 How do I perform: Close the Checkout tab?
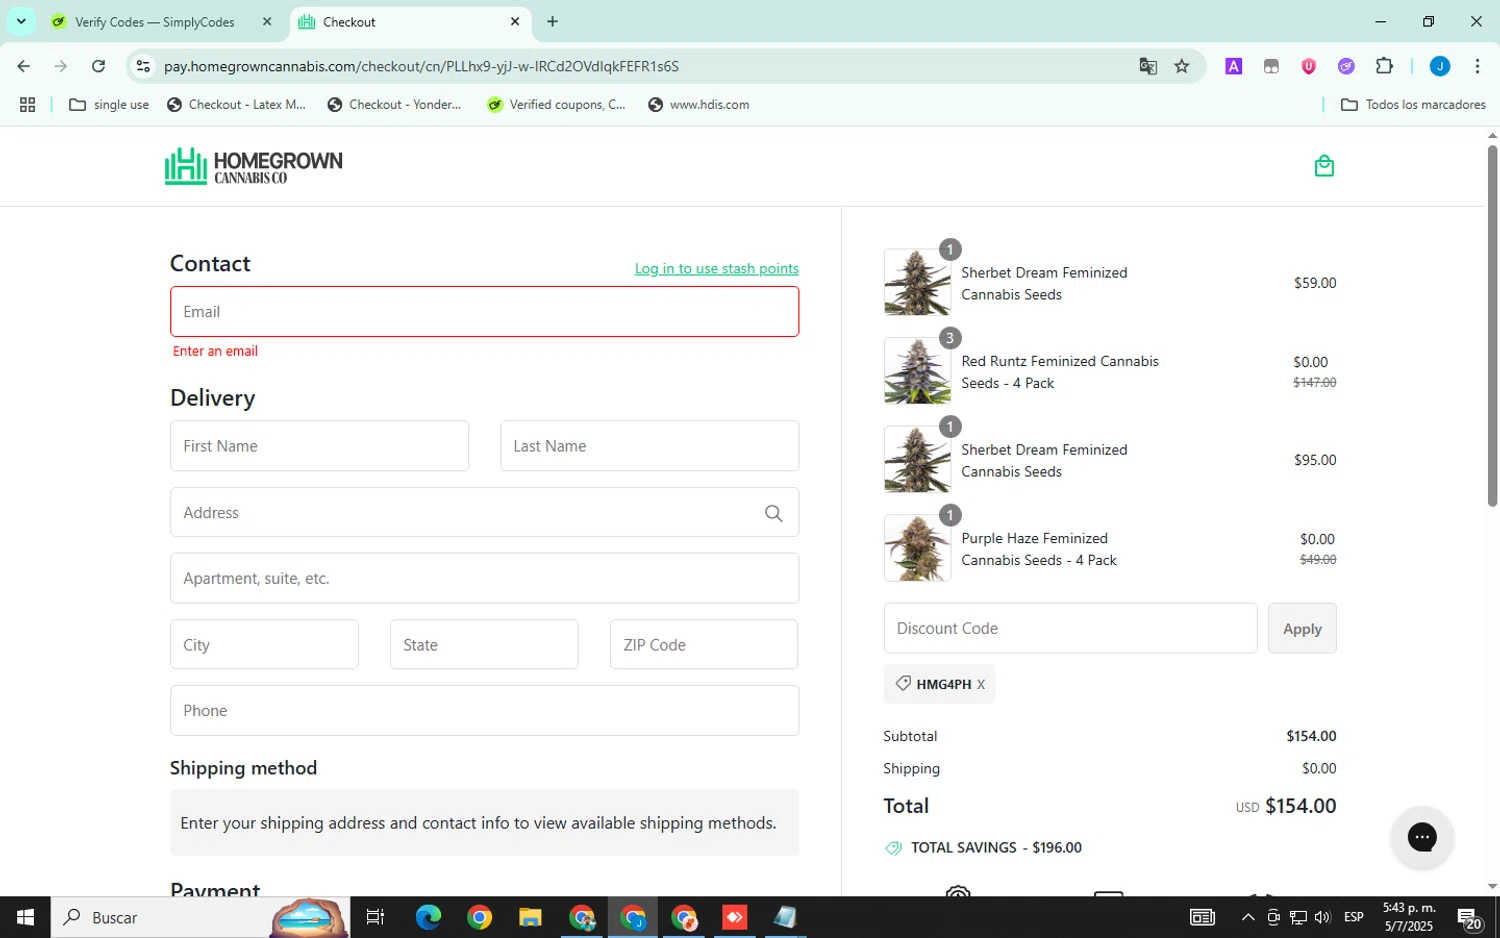515,21
